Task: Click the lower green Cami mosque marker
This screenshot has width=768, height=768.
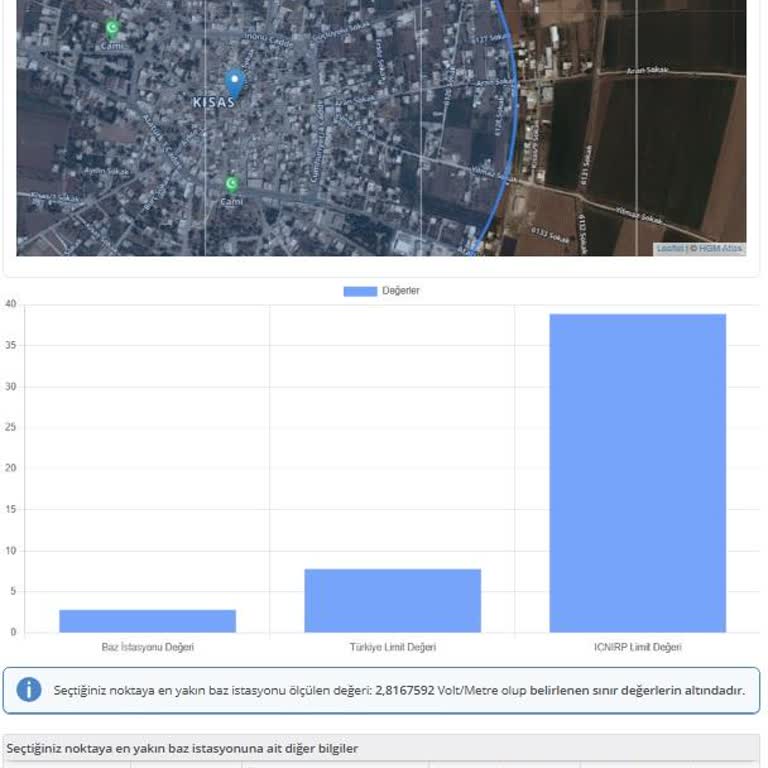Action: tap(232, 184)
